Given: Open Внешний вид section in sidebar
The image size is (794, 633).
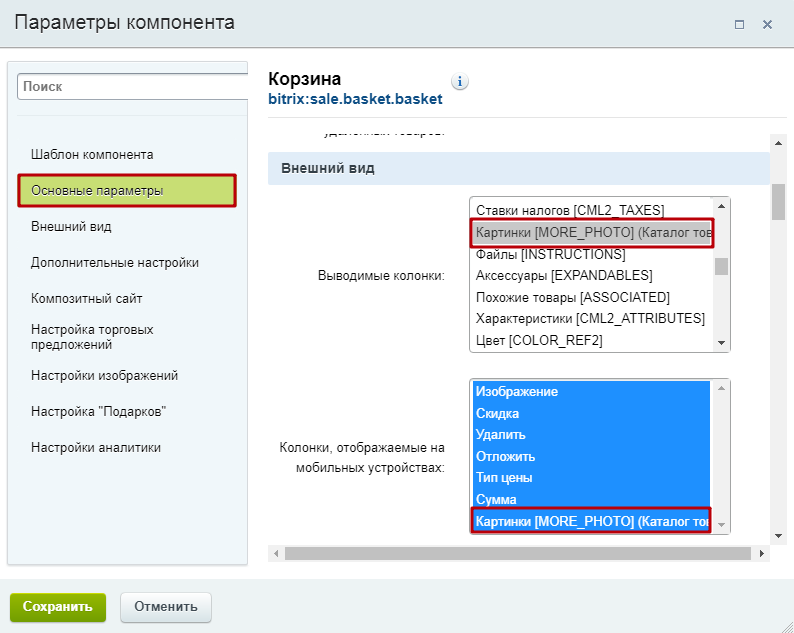Looking at the screenshot, I should pyautogui.click(x=71, y=227).
